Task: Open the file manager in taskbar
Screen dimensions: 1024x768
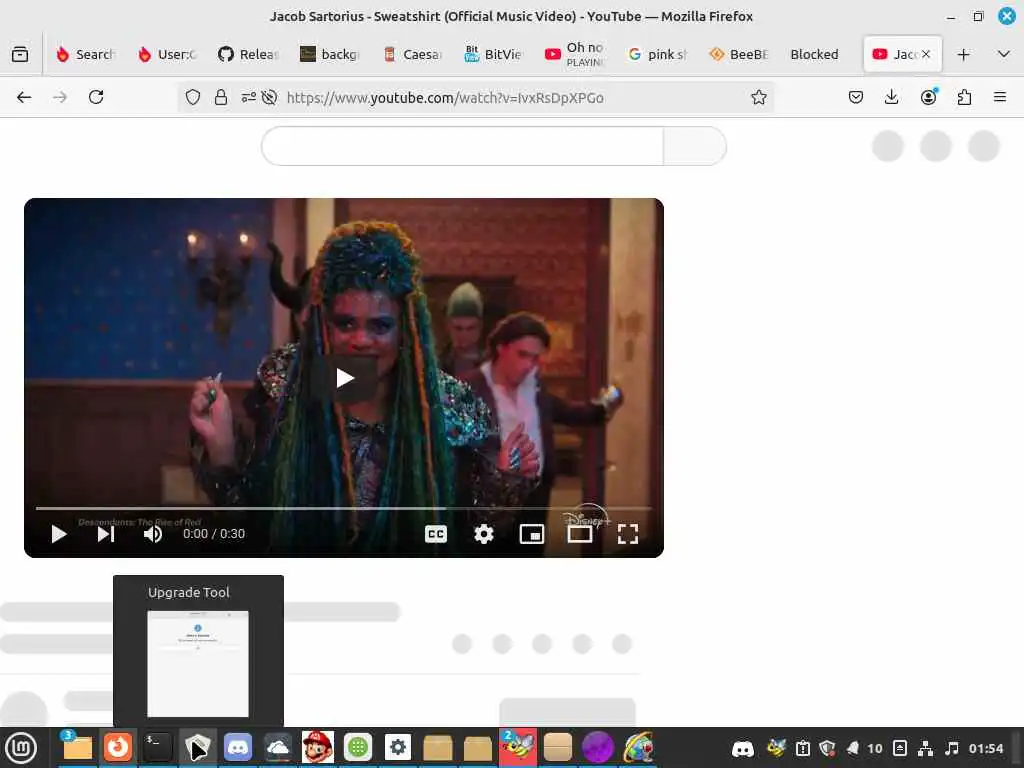Action: pos(77,747)
